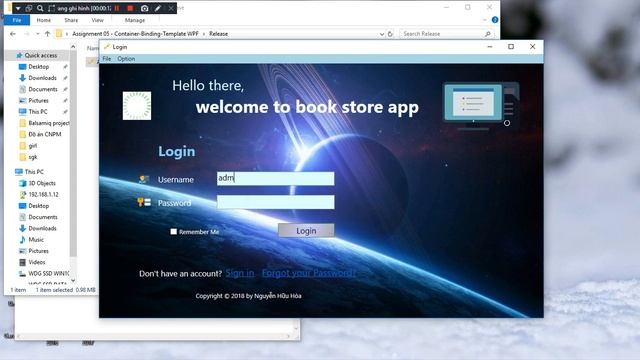This screenshot has width=640, height=360.
Task: Open pinned Desktop under Quick access
Action: point(38,67)
